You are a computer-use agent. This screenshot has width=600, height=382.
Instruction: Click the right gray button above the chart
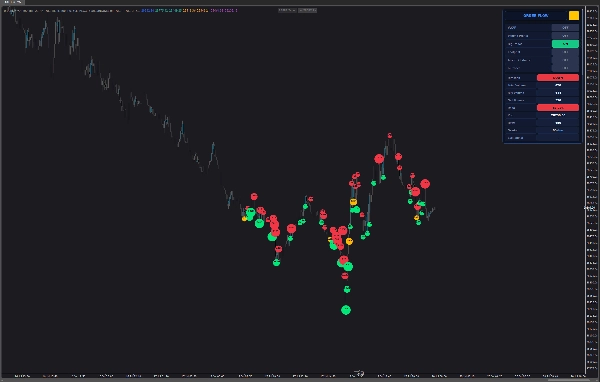(x=307, y=10)
